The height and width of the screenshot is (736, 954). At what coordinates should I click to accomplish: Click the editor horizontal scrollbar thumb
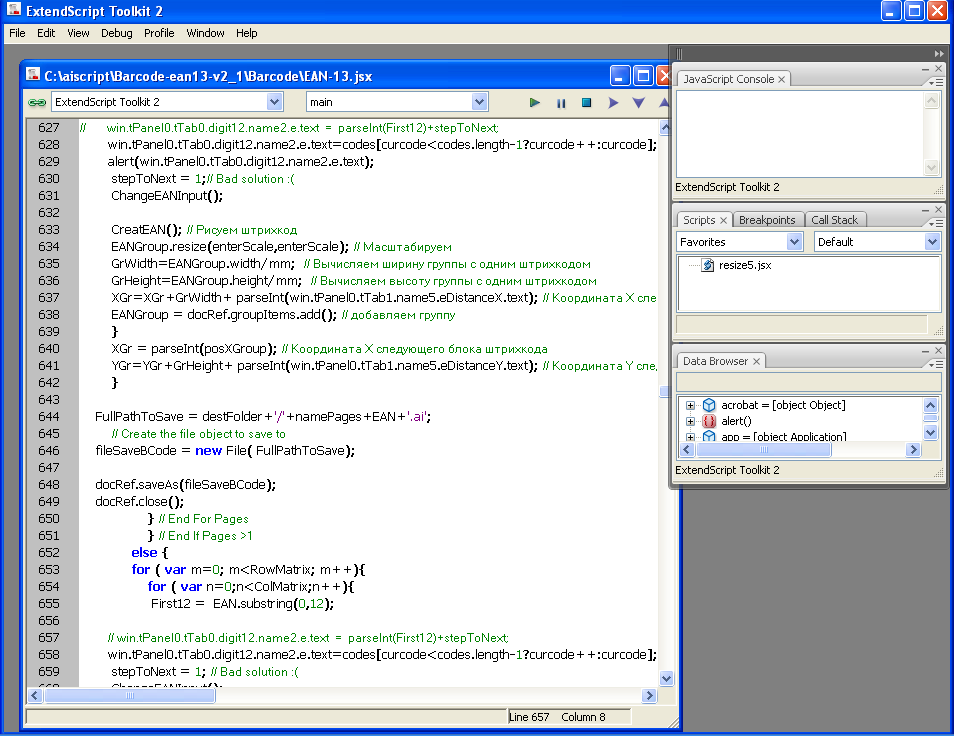pyautogui.click(x=130, y=695)
